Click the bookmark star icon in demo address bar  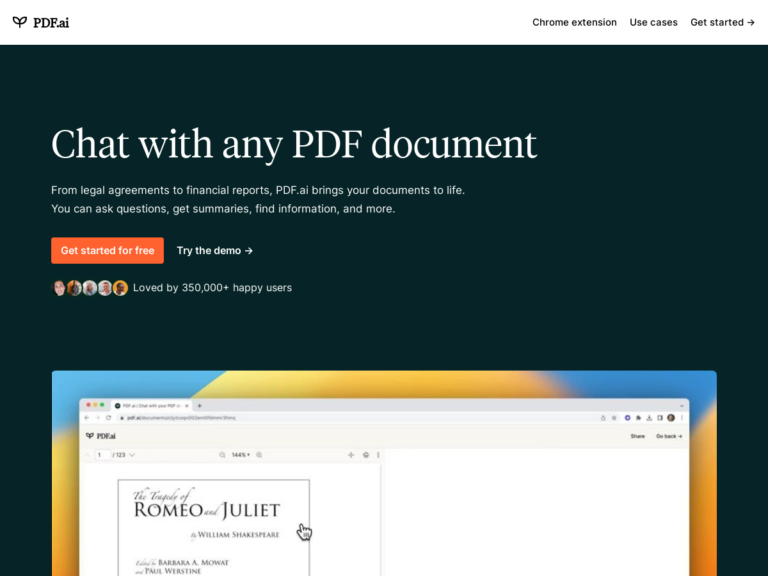[x=614, y=418]
